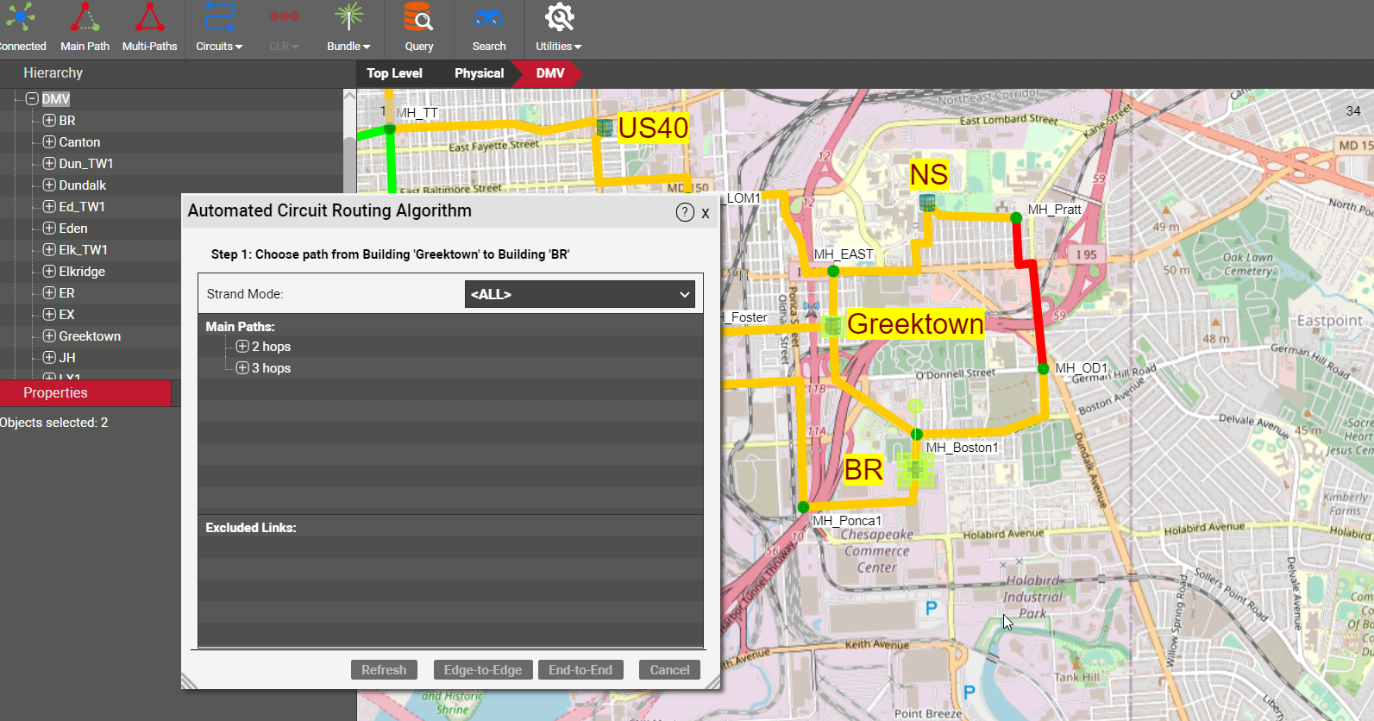Image resolution: width=1374 pixels, height=721 pixels.
Task: Expand the Greektown tree node
Action: coord(49,336)
